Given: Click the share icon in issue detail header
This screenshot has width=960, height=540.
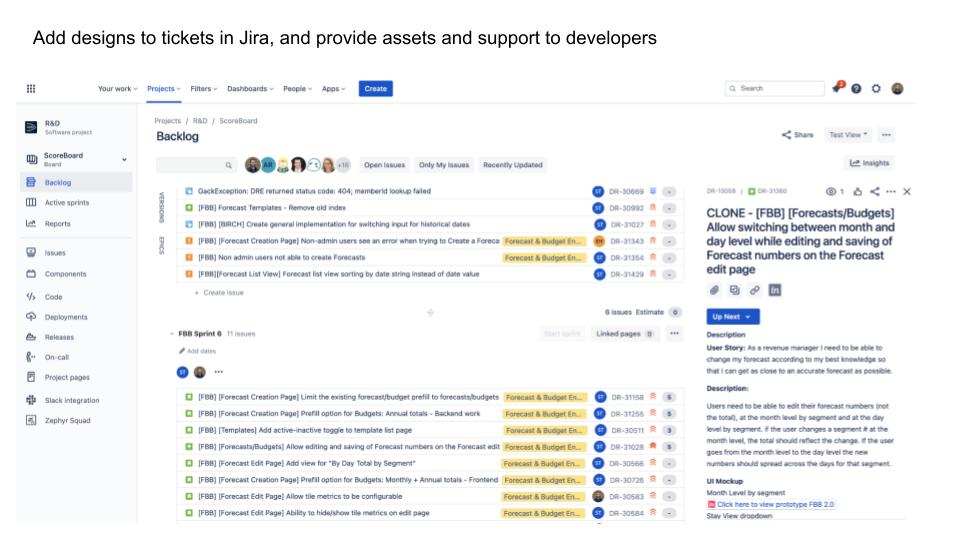Looking at the screenshot, I should pos(874,191).
